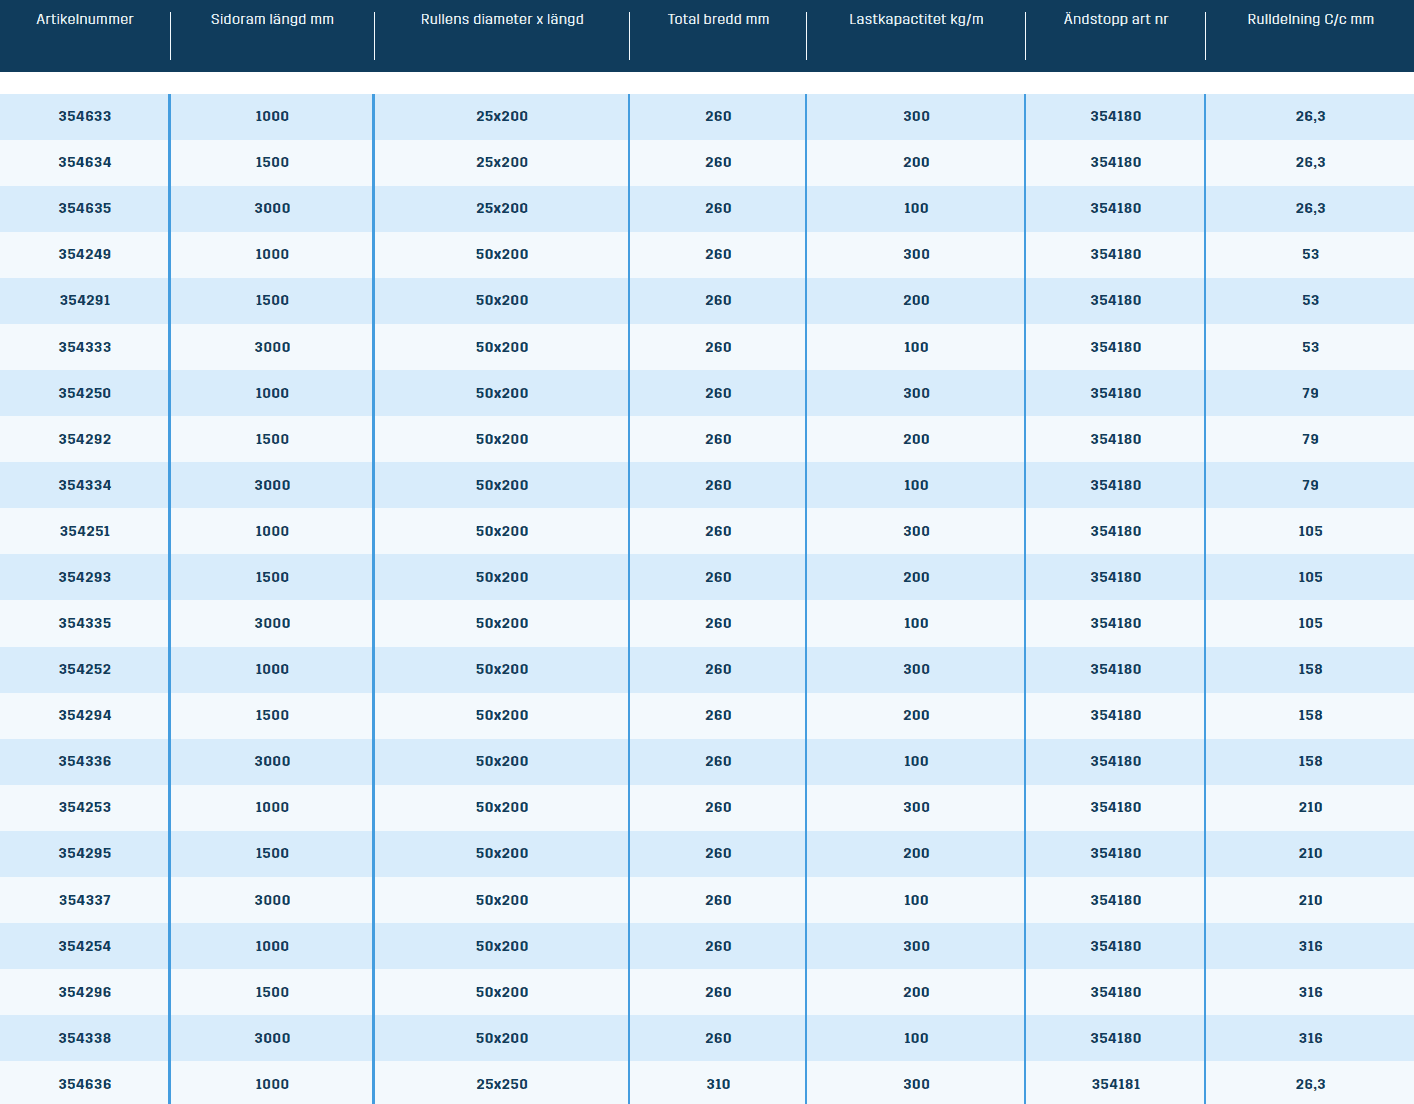Viewport: 1414px width, 1104px height.
Task: Click load capacity 200 in 354291 row
Action: (916, 300)
